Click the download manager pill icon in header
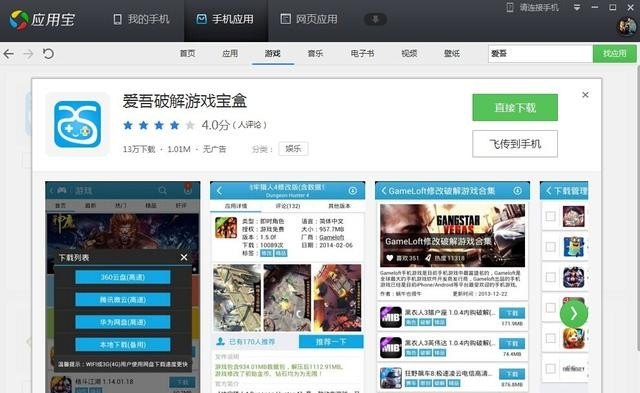Screen dimensions: 640x393 tap(375, 19)
